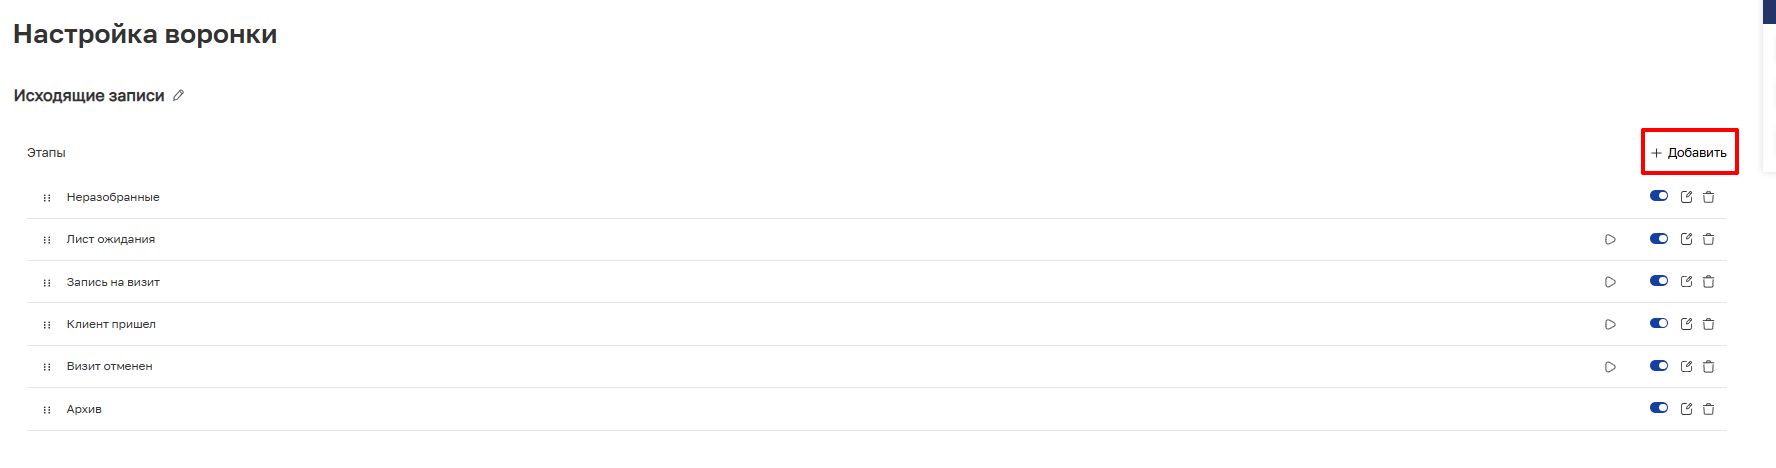1776x468 pixels.
Task: Select the Визит отменен stage row
Action: [110, 367]
